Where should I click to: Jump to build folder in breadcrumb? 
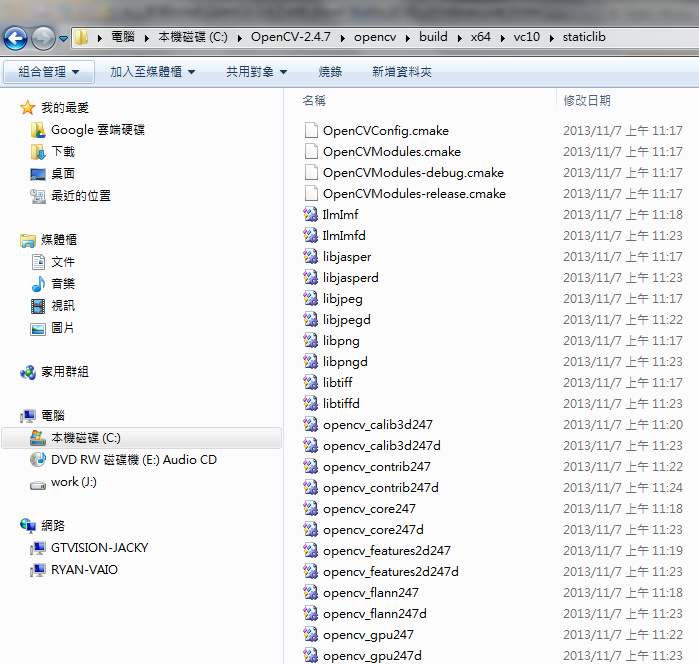433,37
